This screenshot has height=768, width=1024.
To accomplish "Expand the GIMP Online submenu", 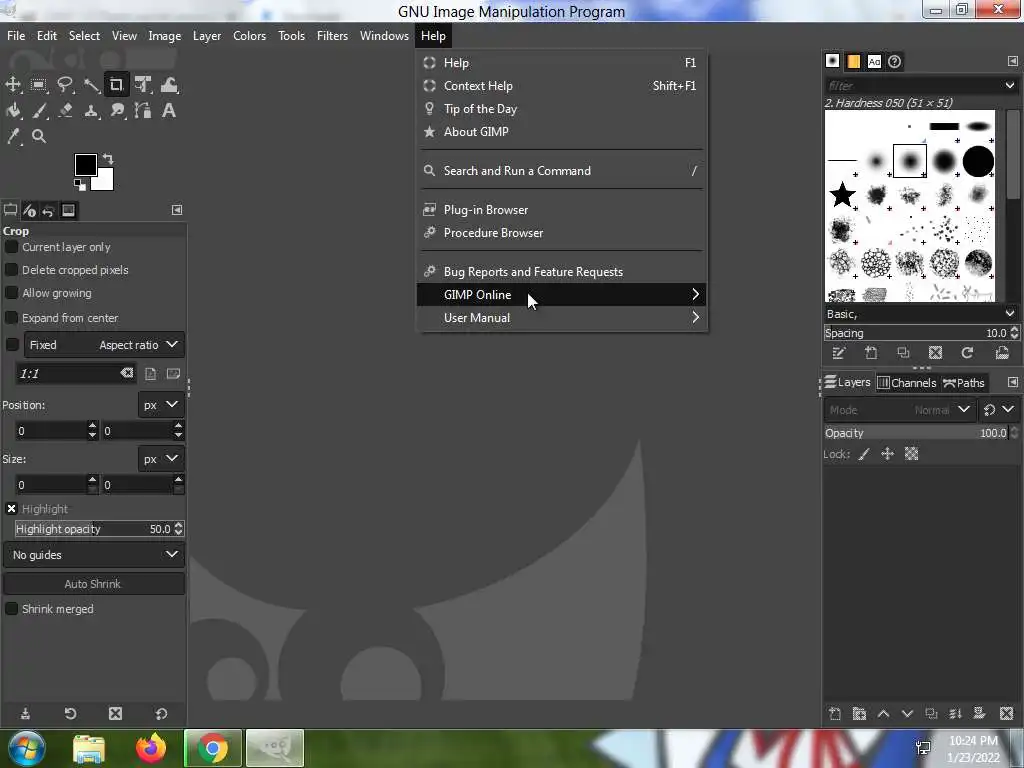I will [x=562, y=295].
